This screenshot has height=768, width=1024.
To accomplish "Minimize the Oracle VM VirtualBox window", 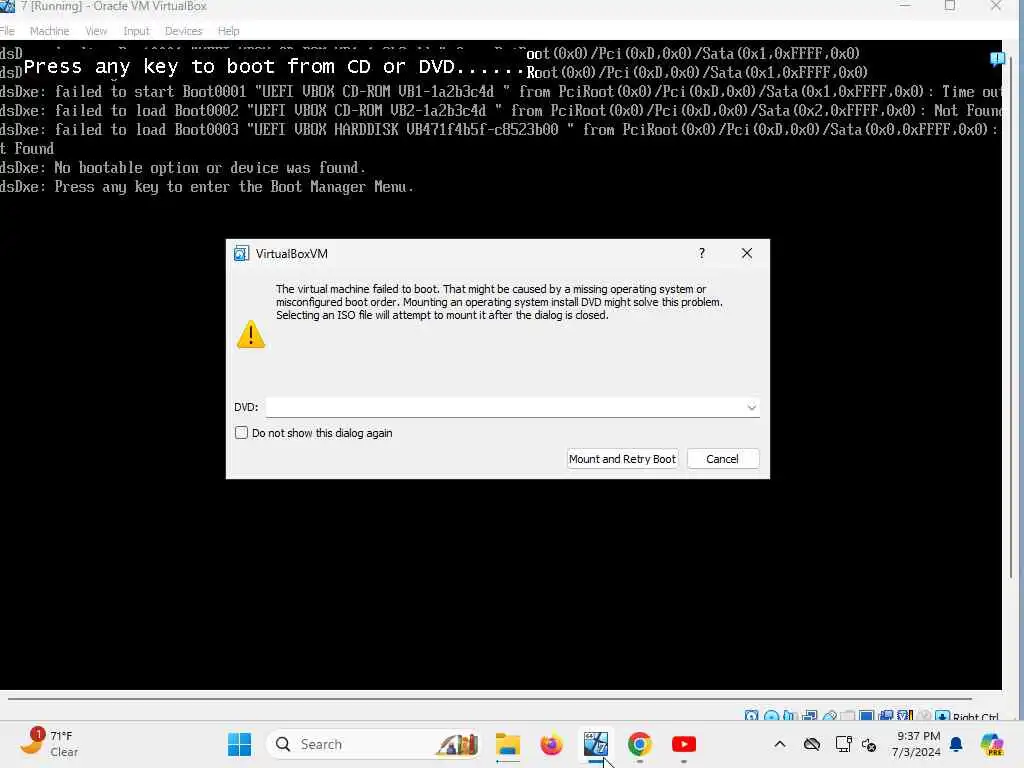I will click(905, 6).
